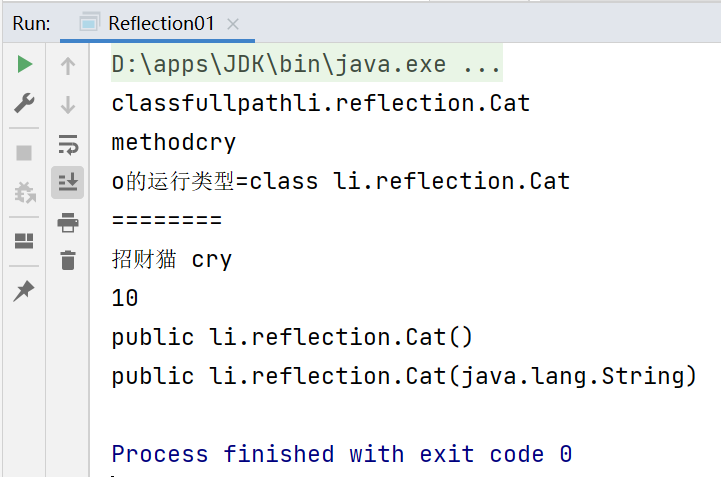
Task: Click the green Rerun play icon
Action: click(x=24, y=64)
